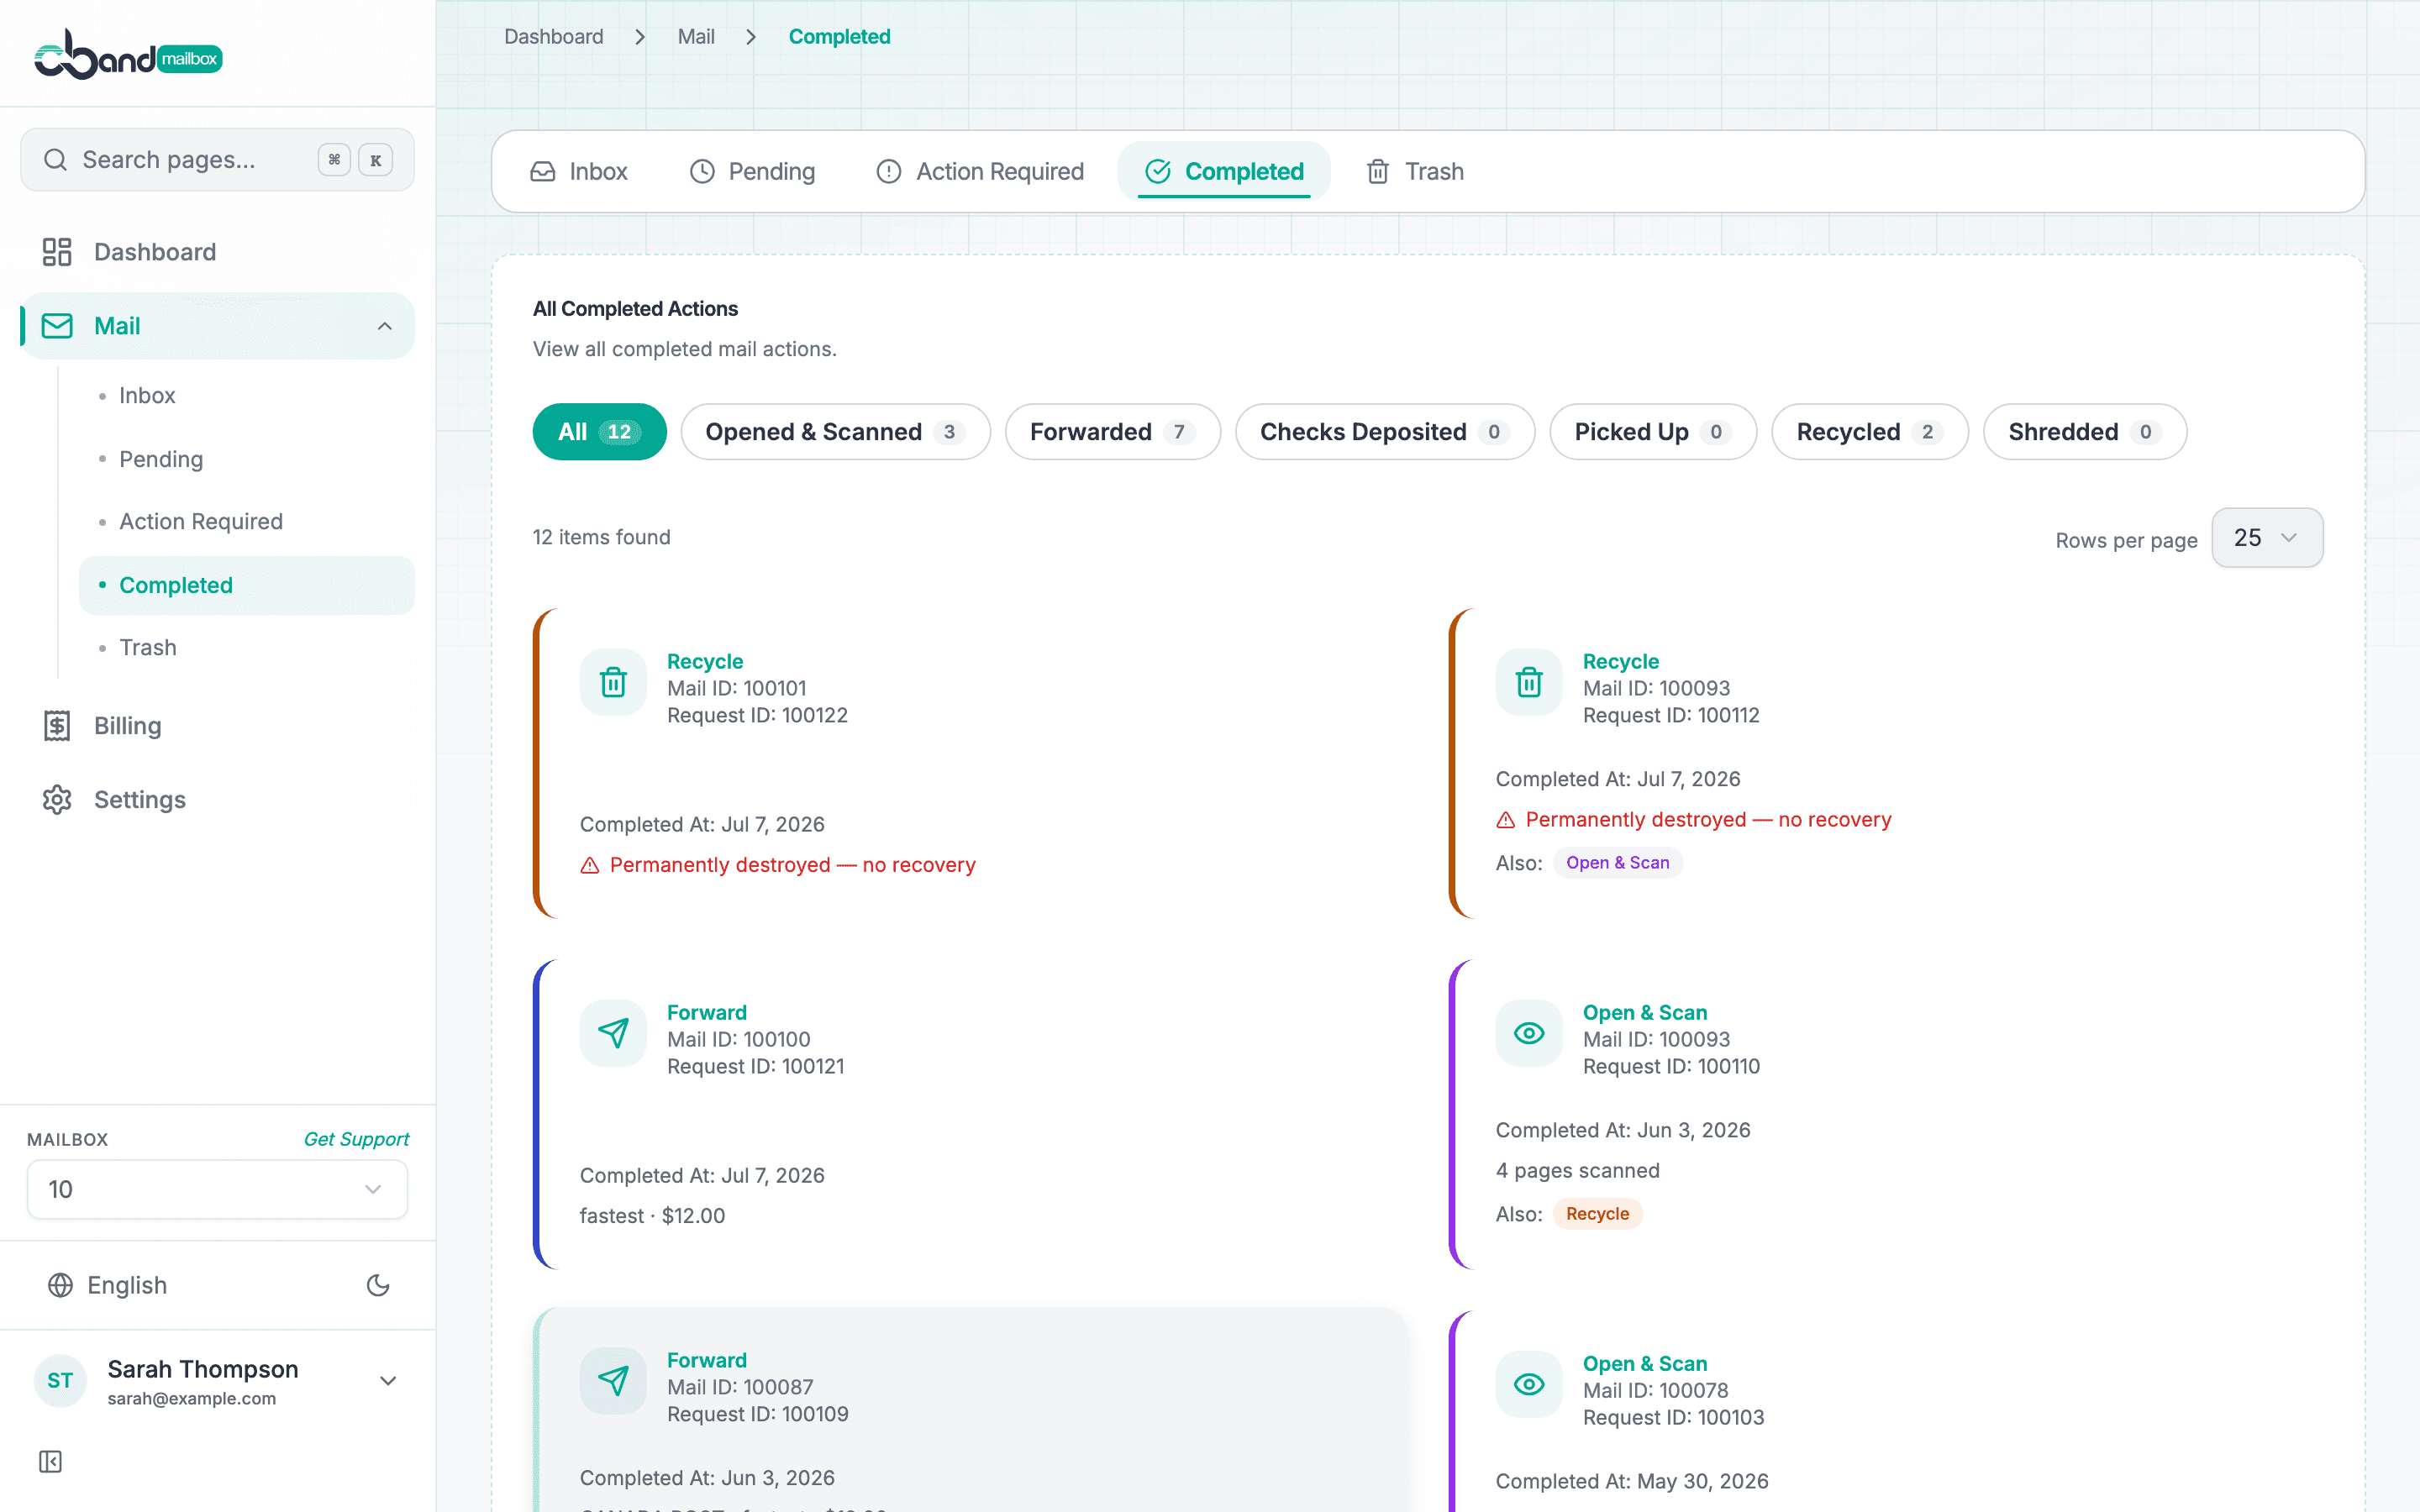Click the breadcrumb chevron after Mail
This screenshot has height=1512, width=2420.
(x=751, y=37)
